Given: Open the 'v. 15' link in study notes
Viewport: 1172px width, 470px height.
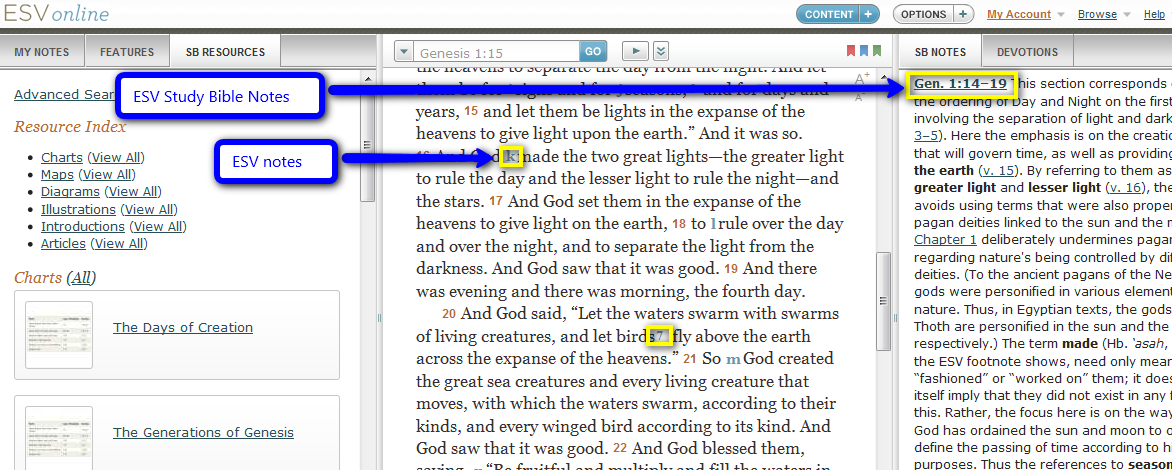Looking at the screenshot, I should 1000,170.
